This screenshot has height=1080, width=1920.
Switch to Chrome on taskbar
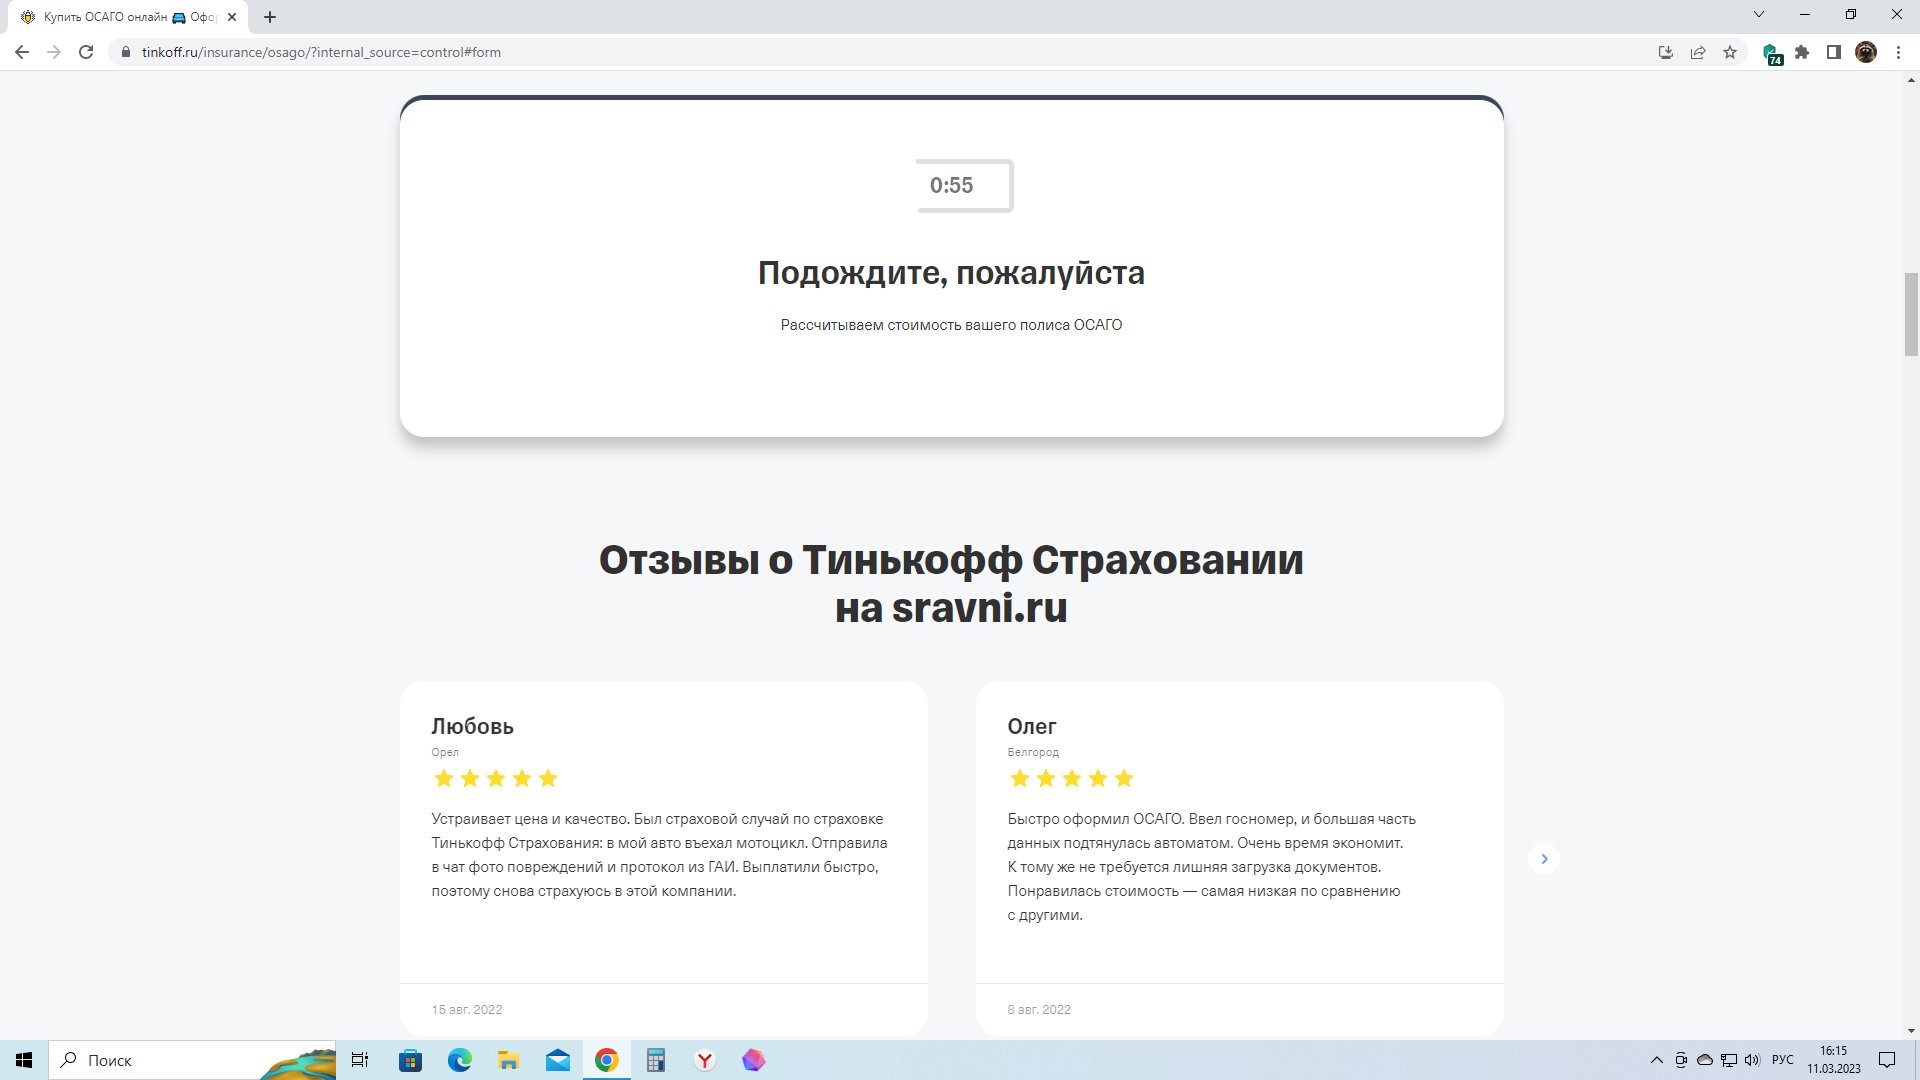[607, 1060]
